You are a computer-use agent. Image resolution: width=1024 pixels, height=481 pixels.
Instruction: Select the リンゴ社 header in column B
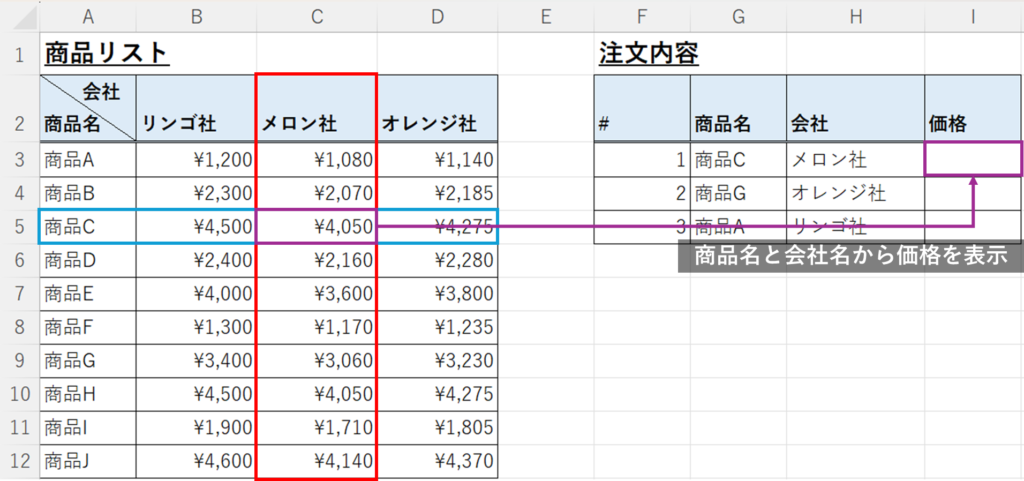[x=196, y=124]
